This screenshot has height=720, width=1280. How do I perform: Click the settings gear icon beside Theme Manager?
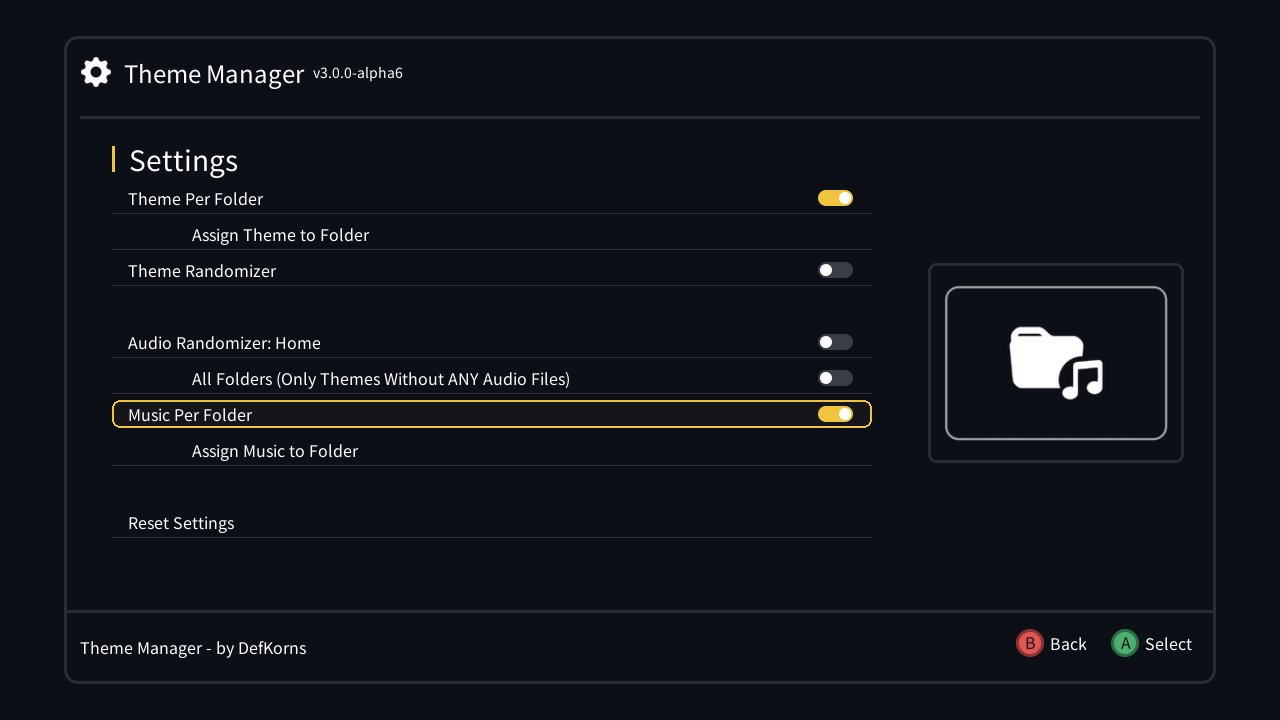pos(96,72)
